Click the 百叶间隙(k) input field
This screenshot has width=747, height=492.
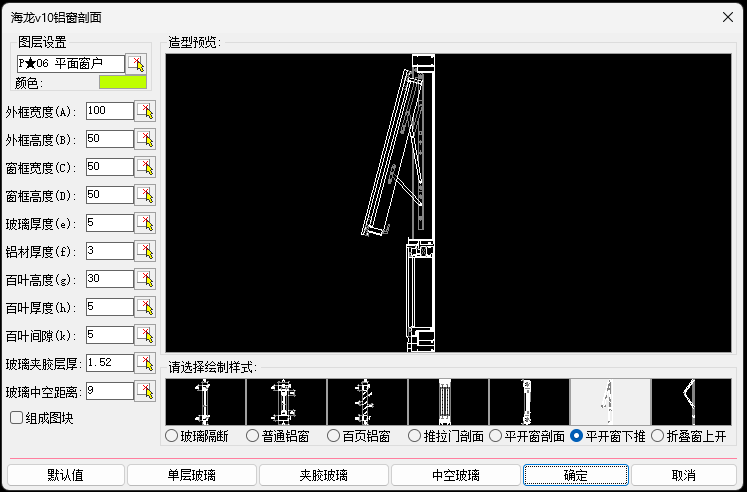(109, 335)
